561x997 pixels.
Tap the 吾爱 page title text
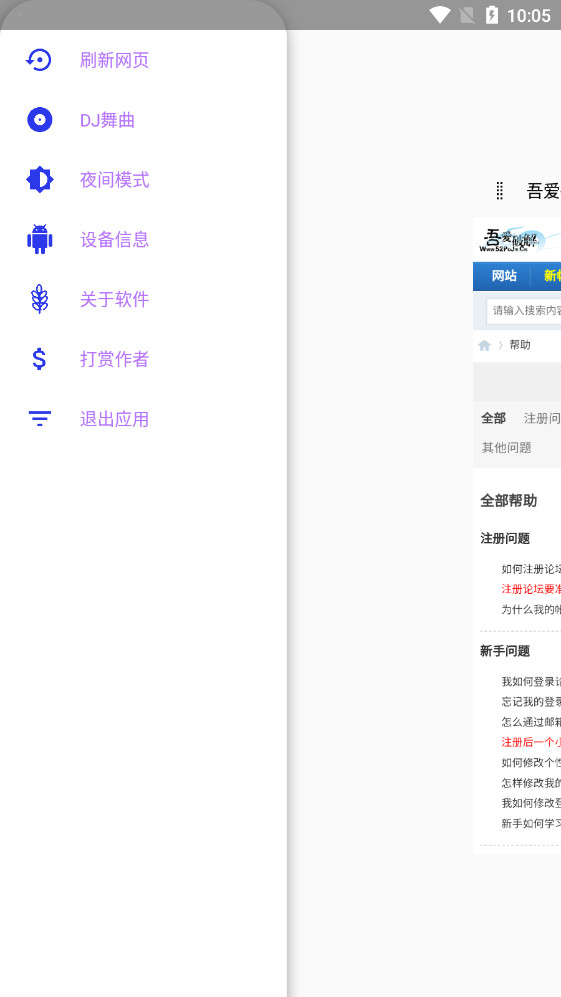point(543,191)
